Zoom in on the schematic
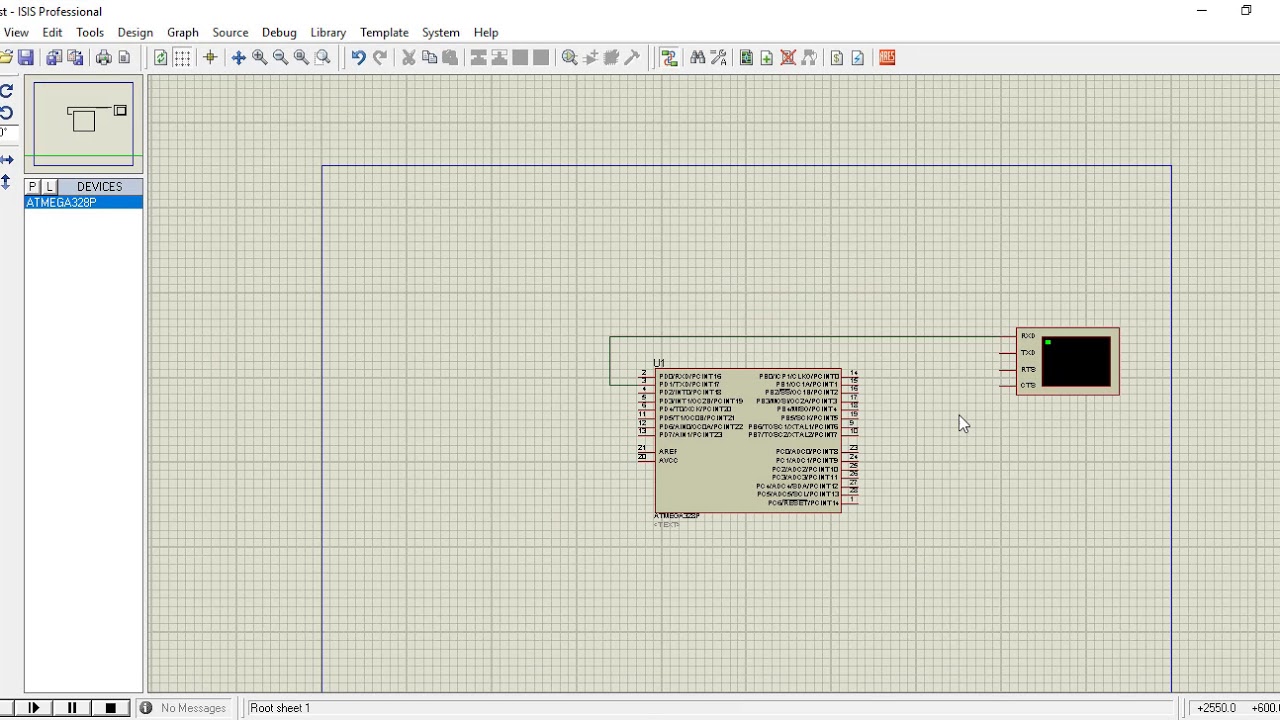Screen dimensions: 1280x720 click(x=259, y=58)
